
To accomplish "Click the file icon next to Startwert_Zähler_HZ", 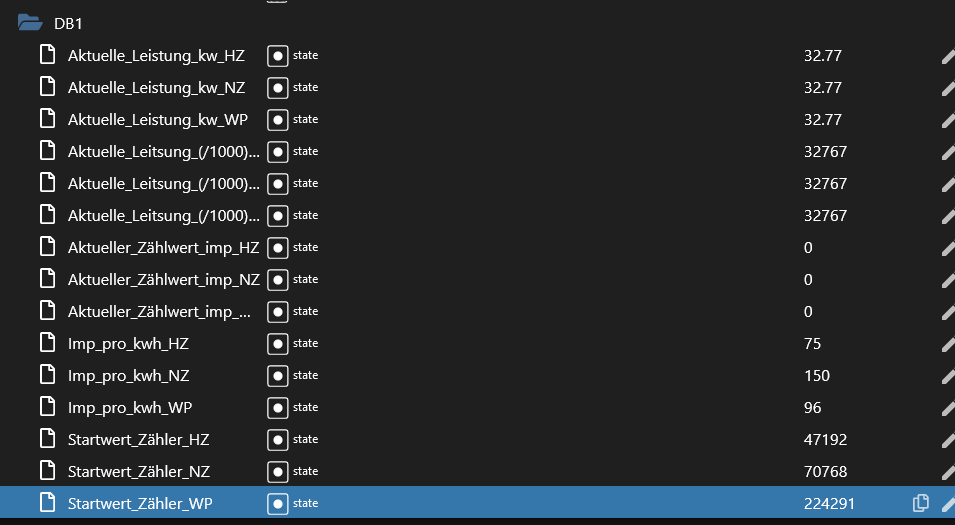I will pyautogui.click(x=48, y=439).
